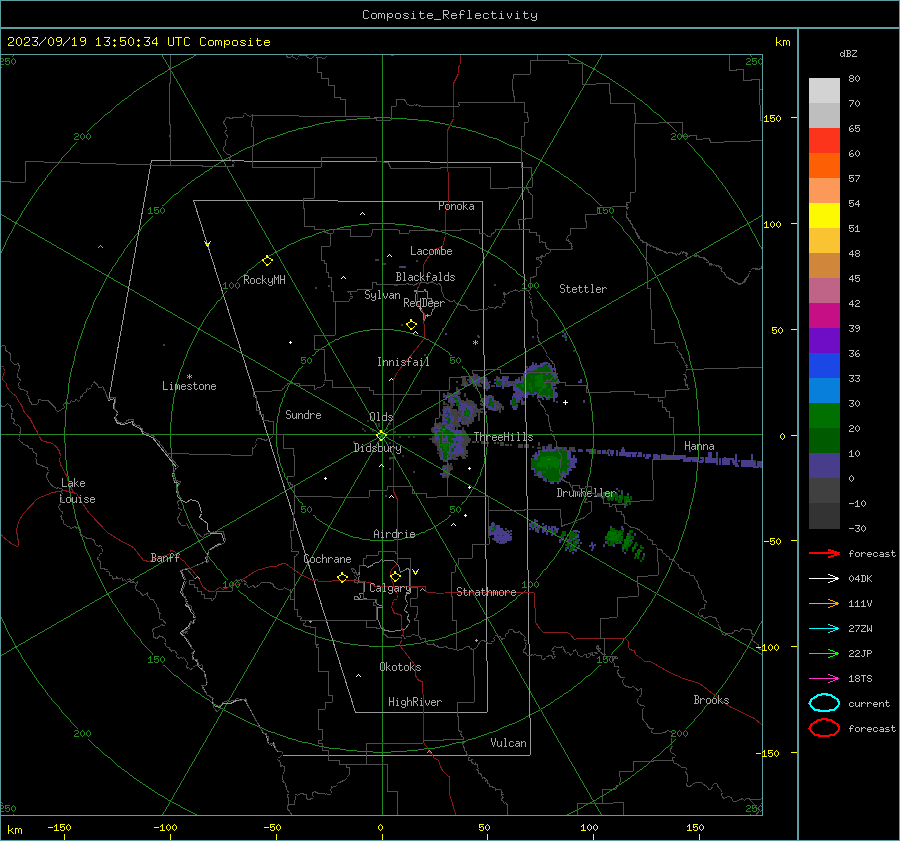900x841 pixels.
Task: Click the Vulcan city label
Action: pyautogui.click(x=508, y=743)
